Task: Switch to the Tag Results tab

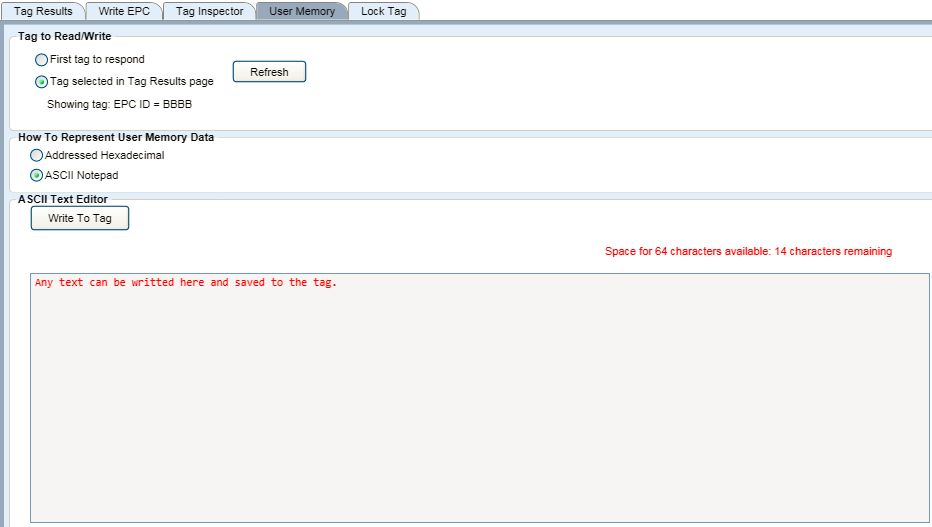Action: point(43,11)
